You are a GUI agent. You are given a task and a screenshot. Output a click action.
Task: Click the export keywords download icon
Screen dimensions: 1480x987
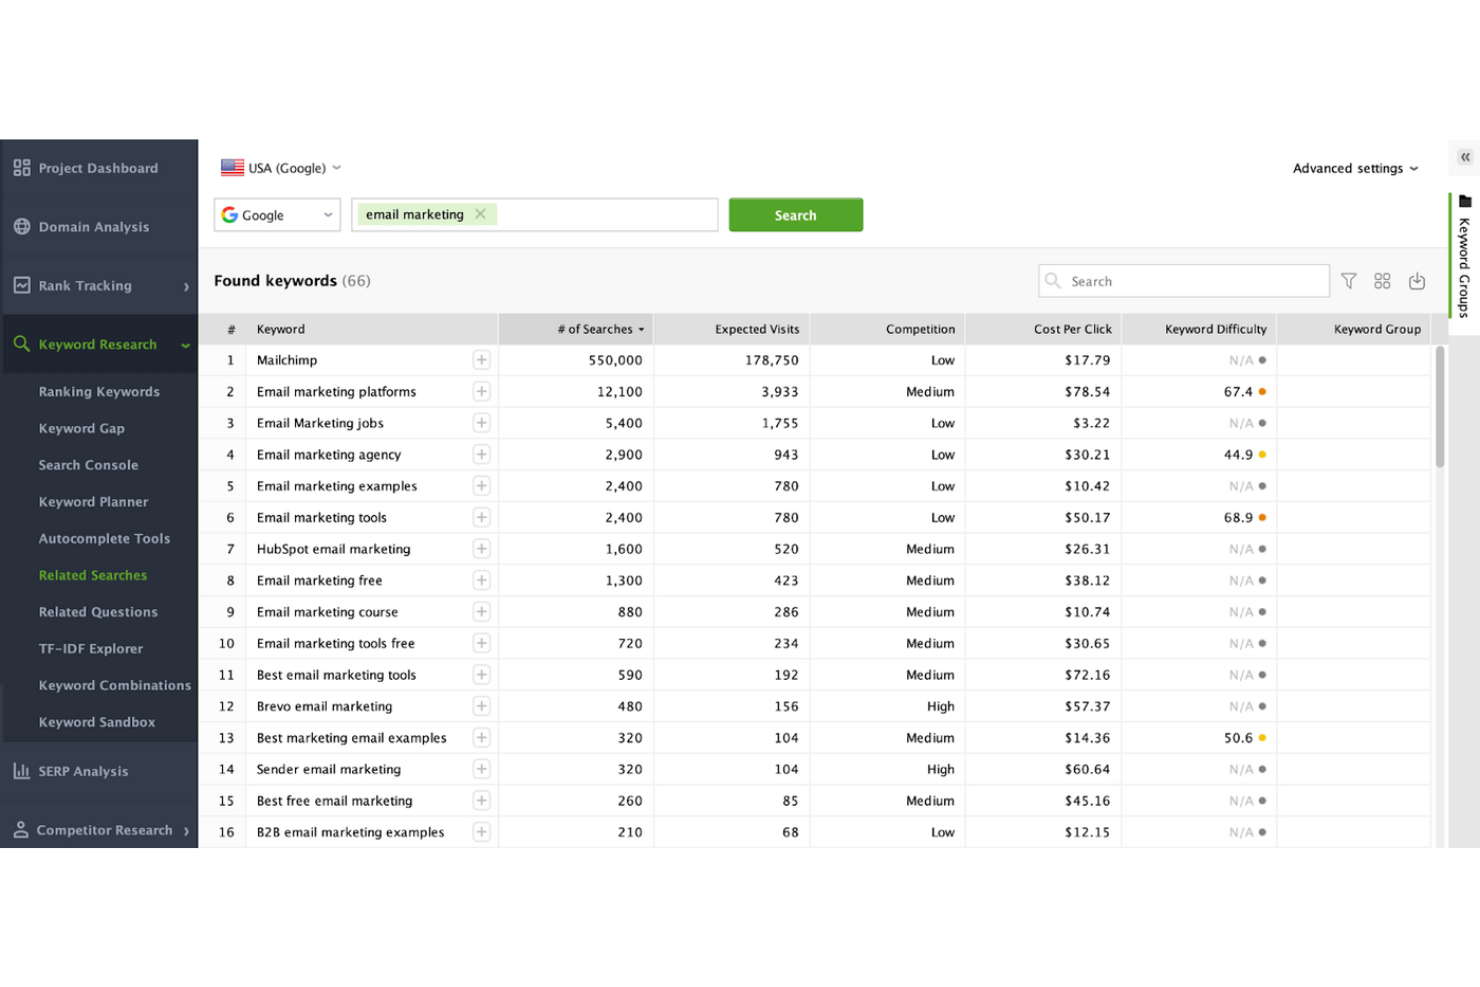point(1417,281)
